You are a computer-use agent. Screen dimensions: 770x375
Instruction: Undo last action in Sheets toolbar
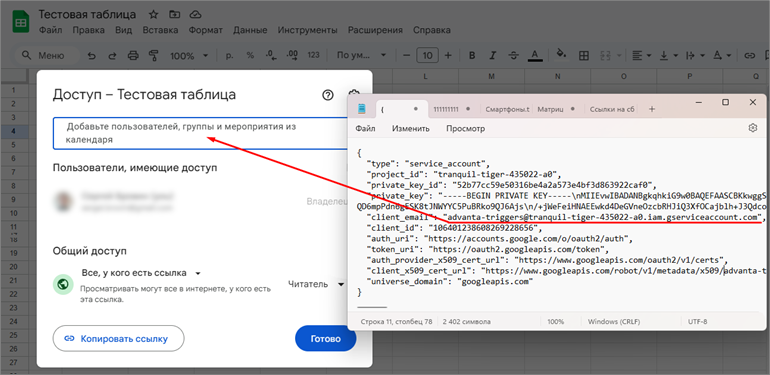click(91, 55)
